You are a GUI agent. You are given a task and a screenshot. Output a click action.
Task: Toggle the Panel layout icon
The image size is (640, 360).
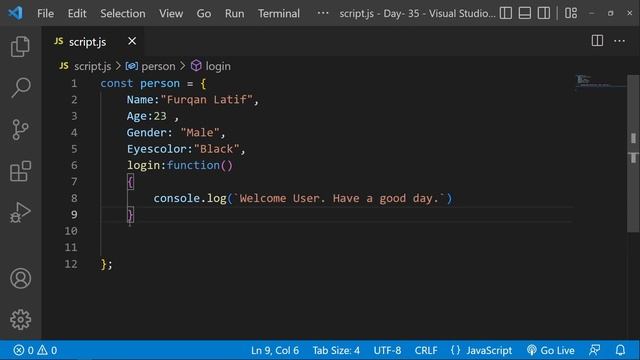524,13
